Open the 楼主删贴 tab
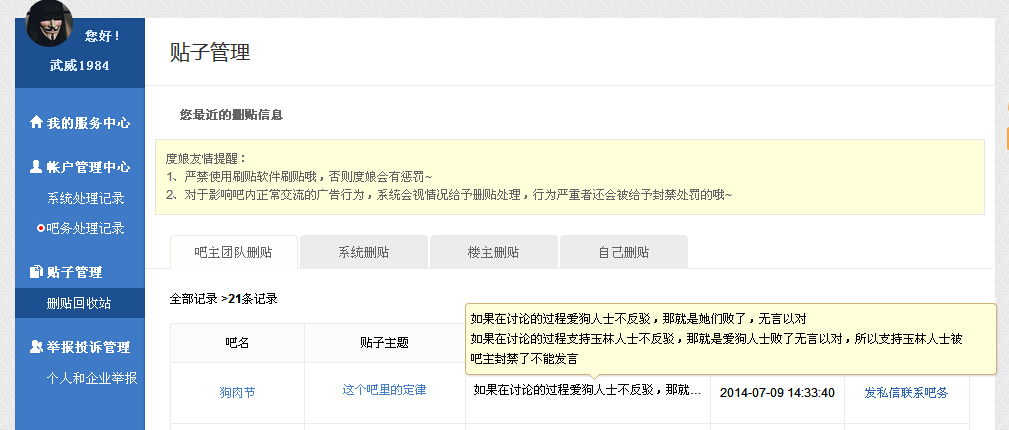This screenshot has width=1009, height=430. click(x=493, y=252)
